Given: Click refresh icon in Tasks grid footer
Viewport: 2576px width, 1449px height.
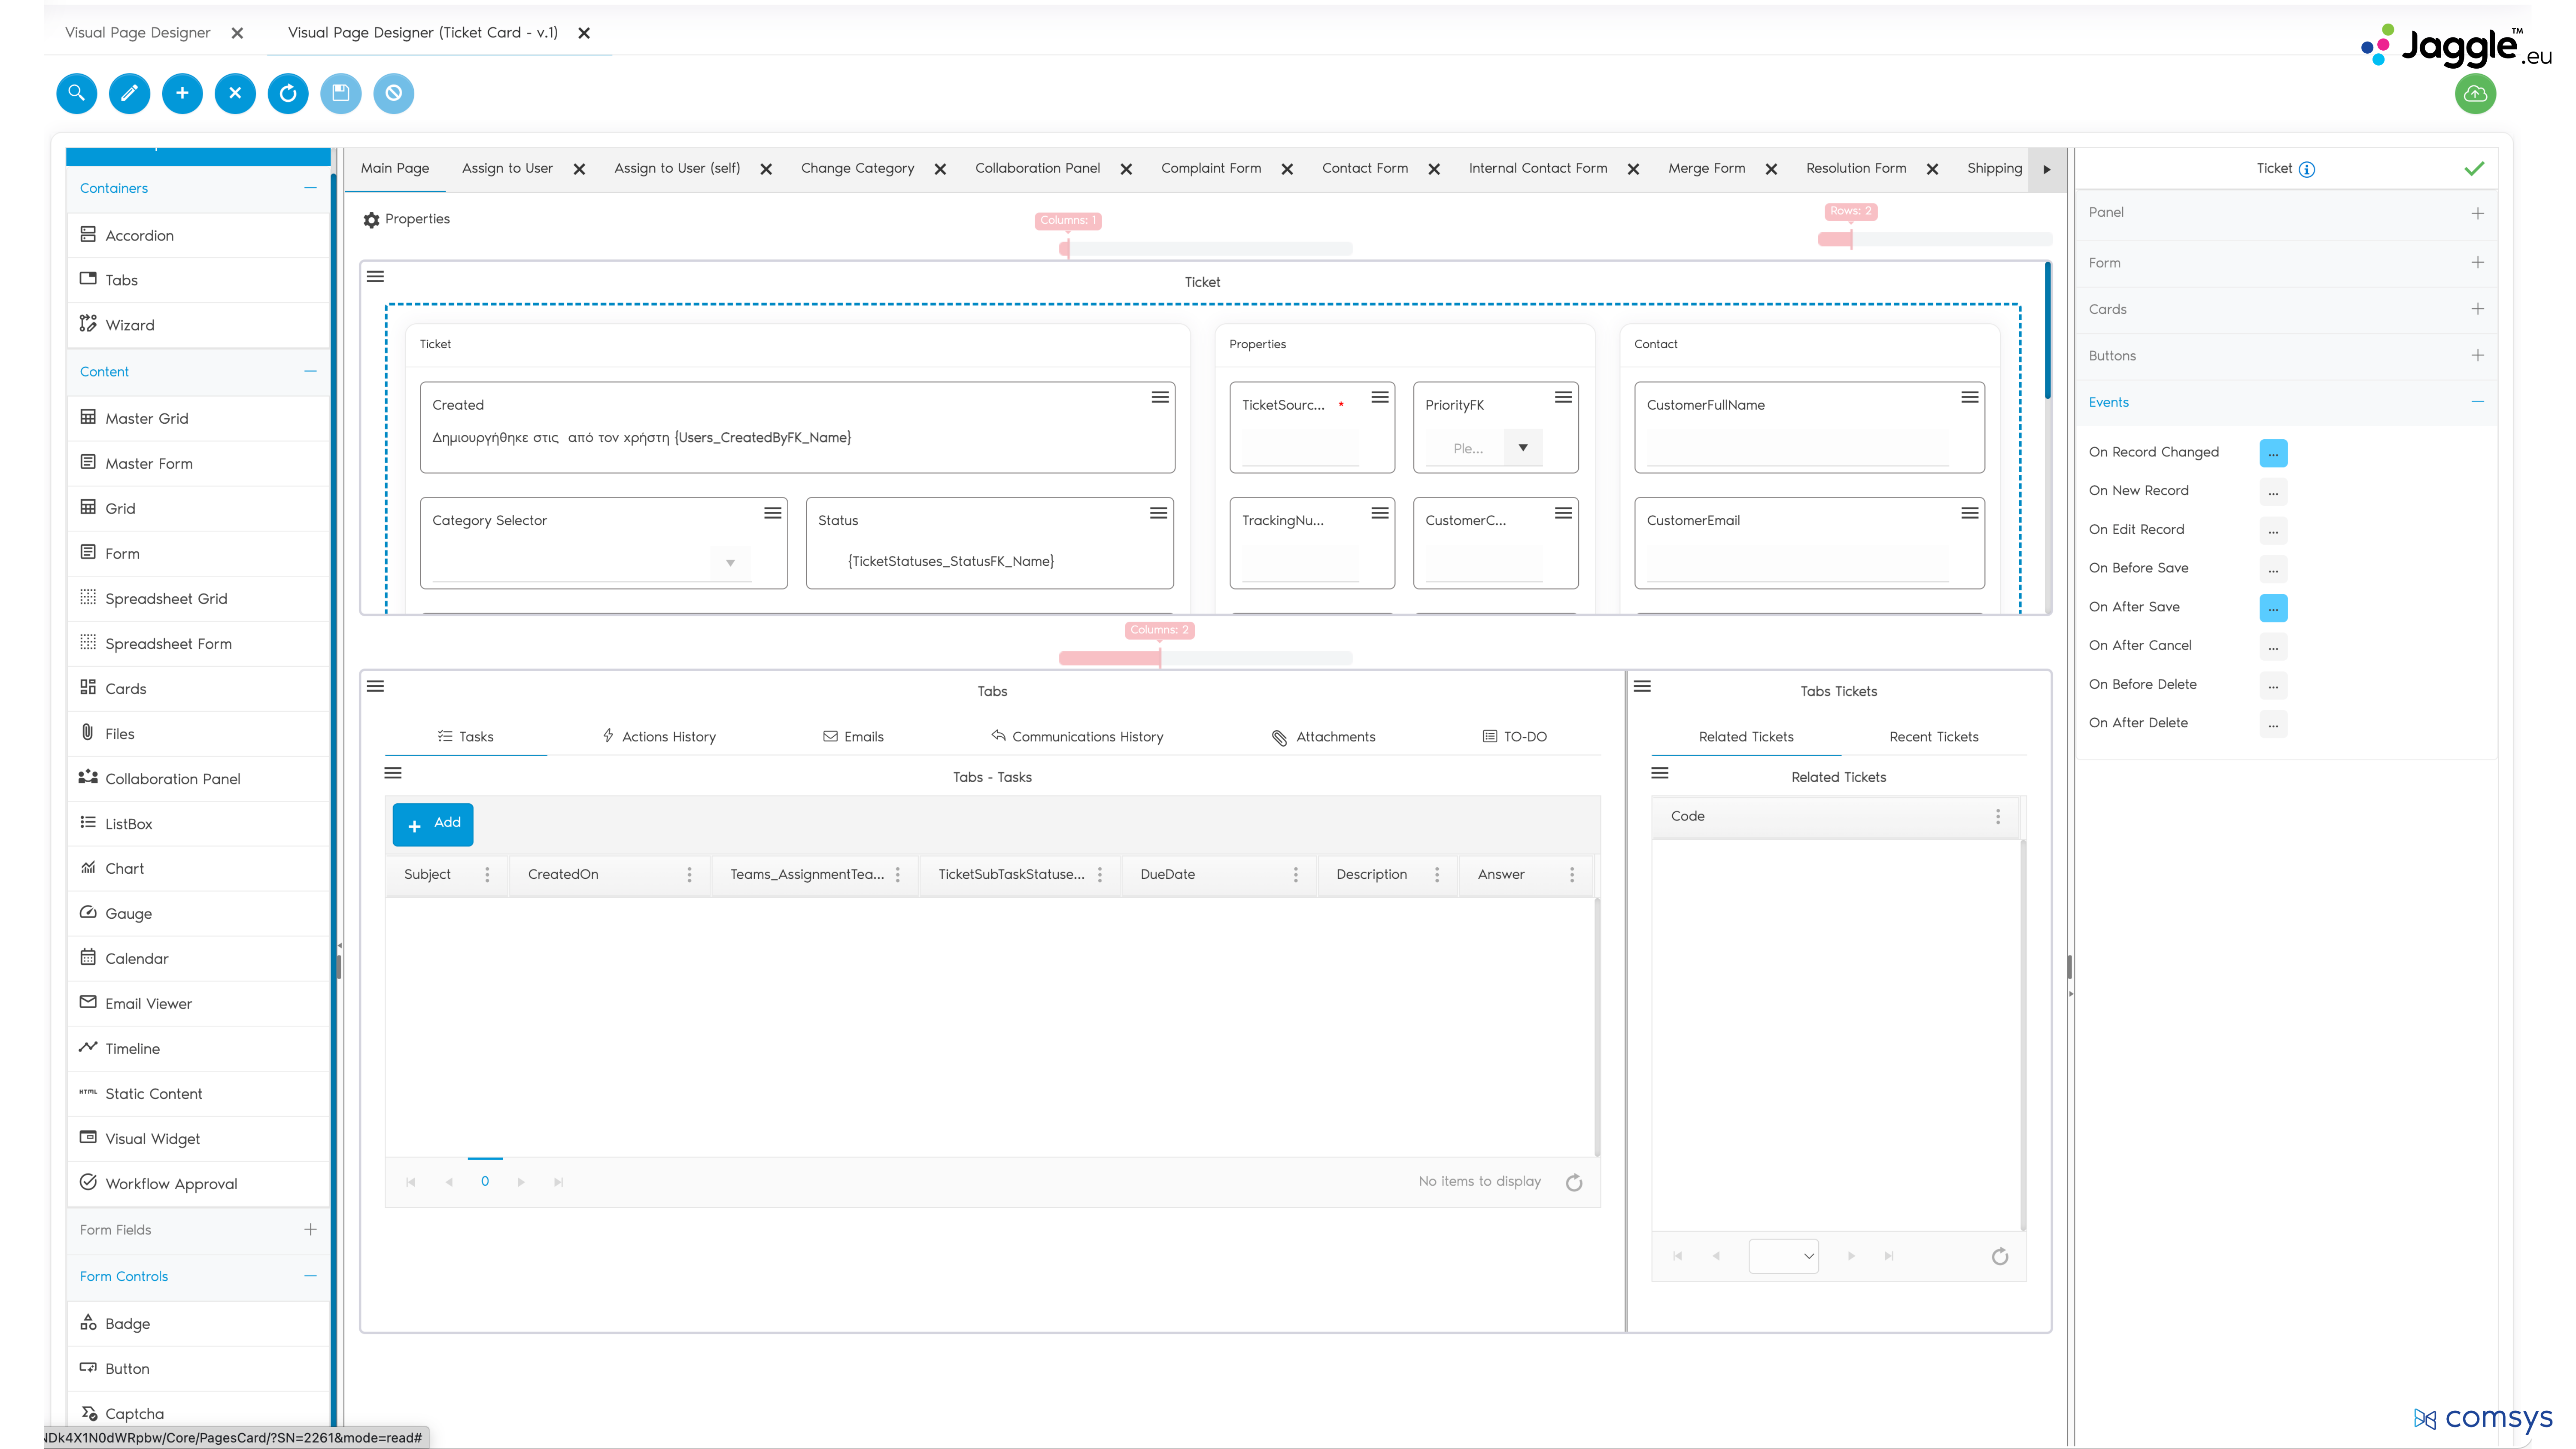Looking at the screenshot, I should (1574, 1183).
